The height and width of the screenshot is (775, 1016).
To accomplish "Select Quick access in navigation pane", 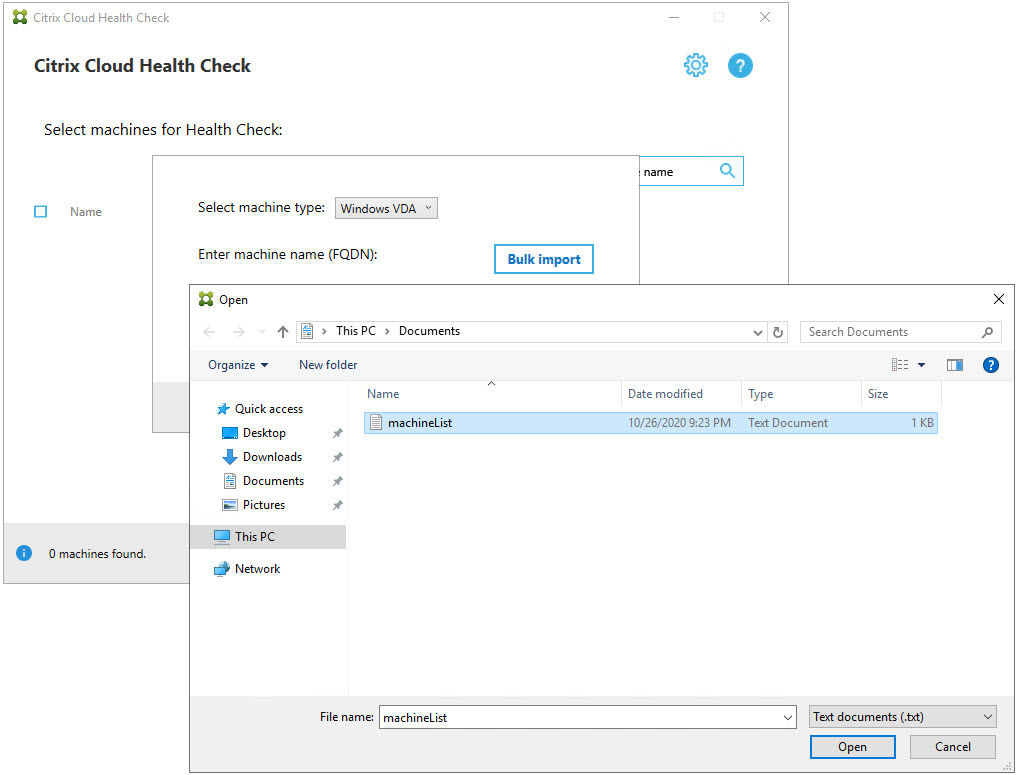I will 268,409.
